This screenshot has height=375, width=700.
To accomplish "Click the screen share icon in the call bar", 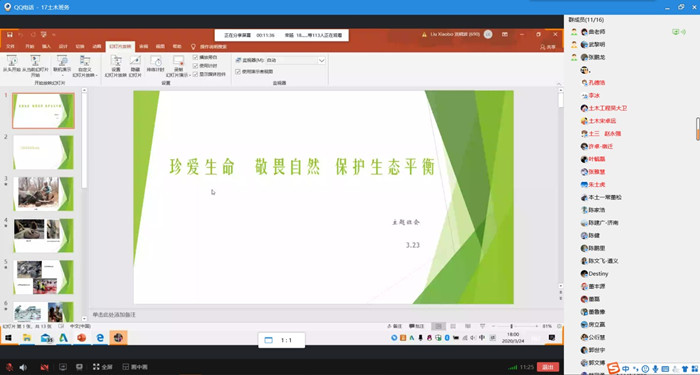I will (63, 367).
